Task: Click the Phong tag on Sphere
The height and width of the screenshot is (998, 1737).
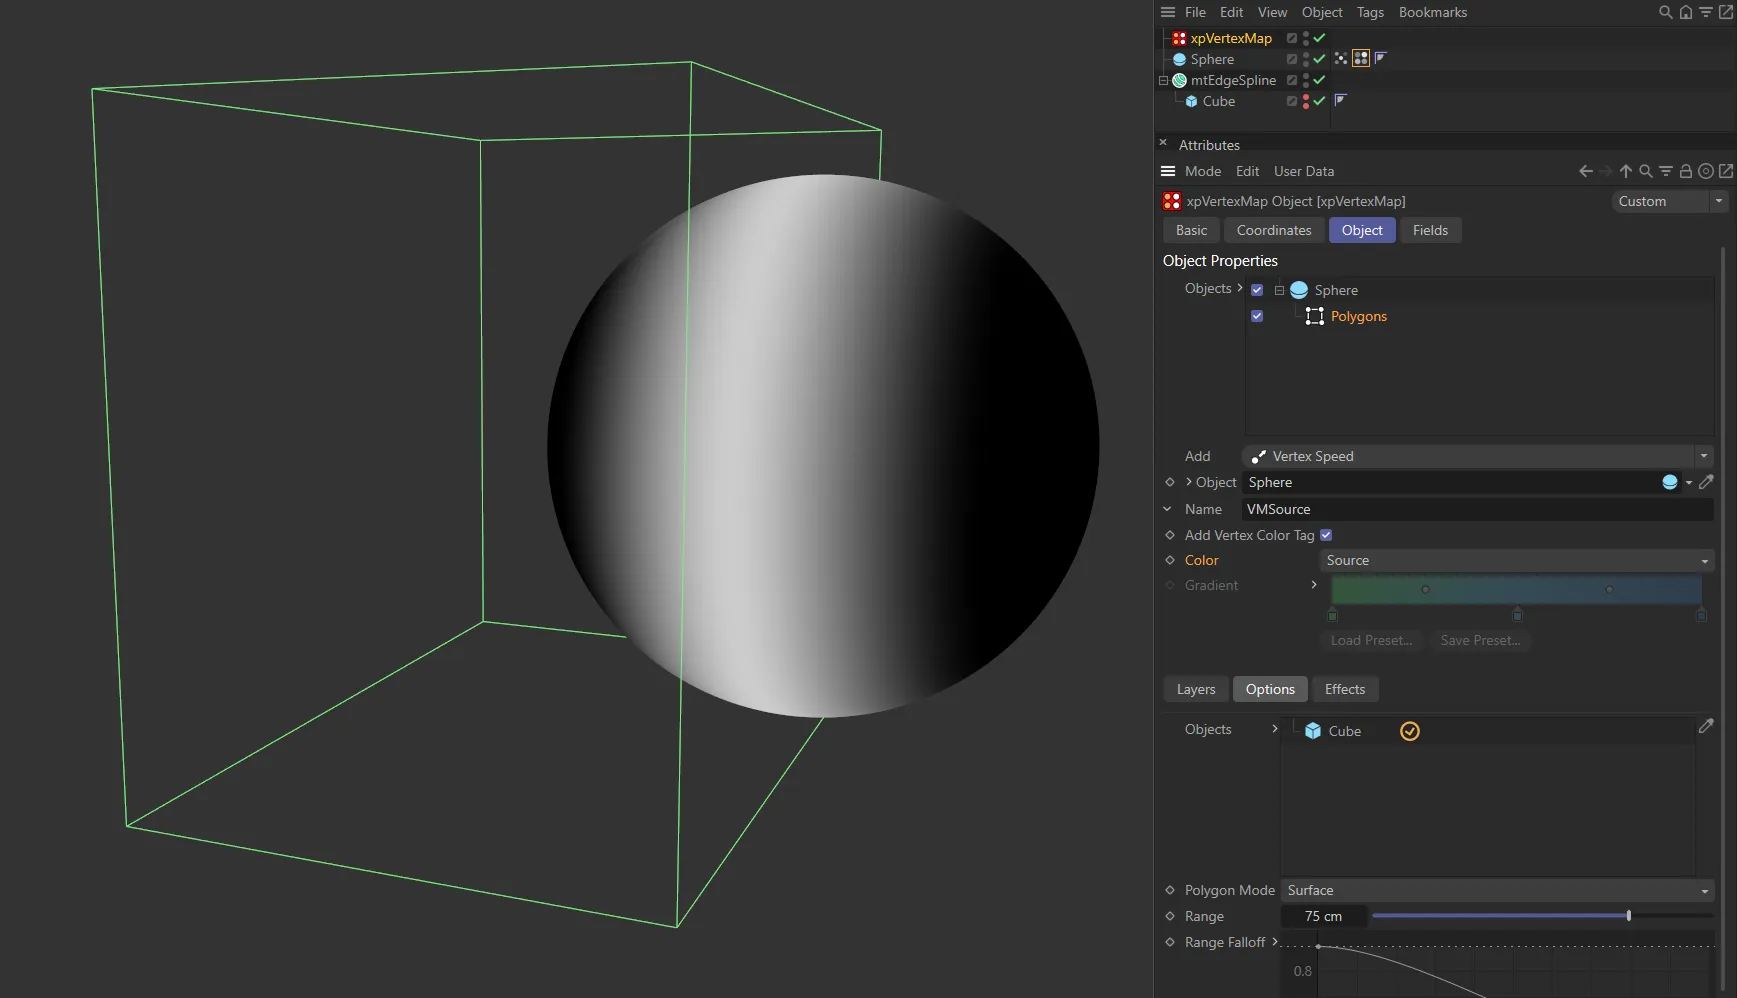Action: click(1379, 59)
